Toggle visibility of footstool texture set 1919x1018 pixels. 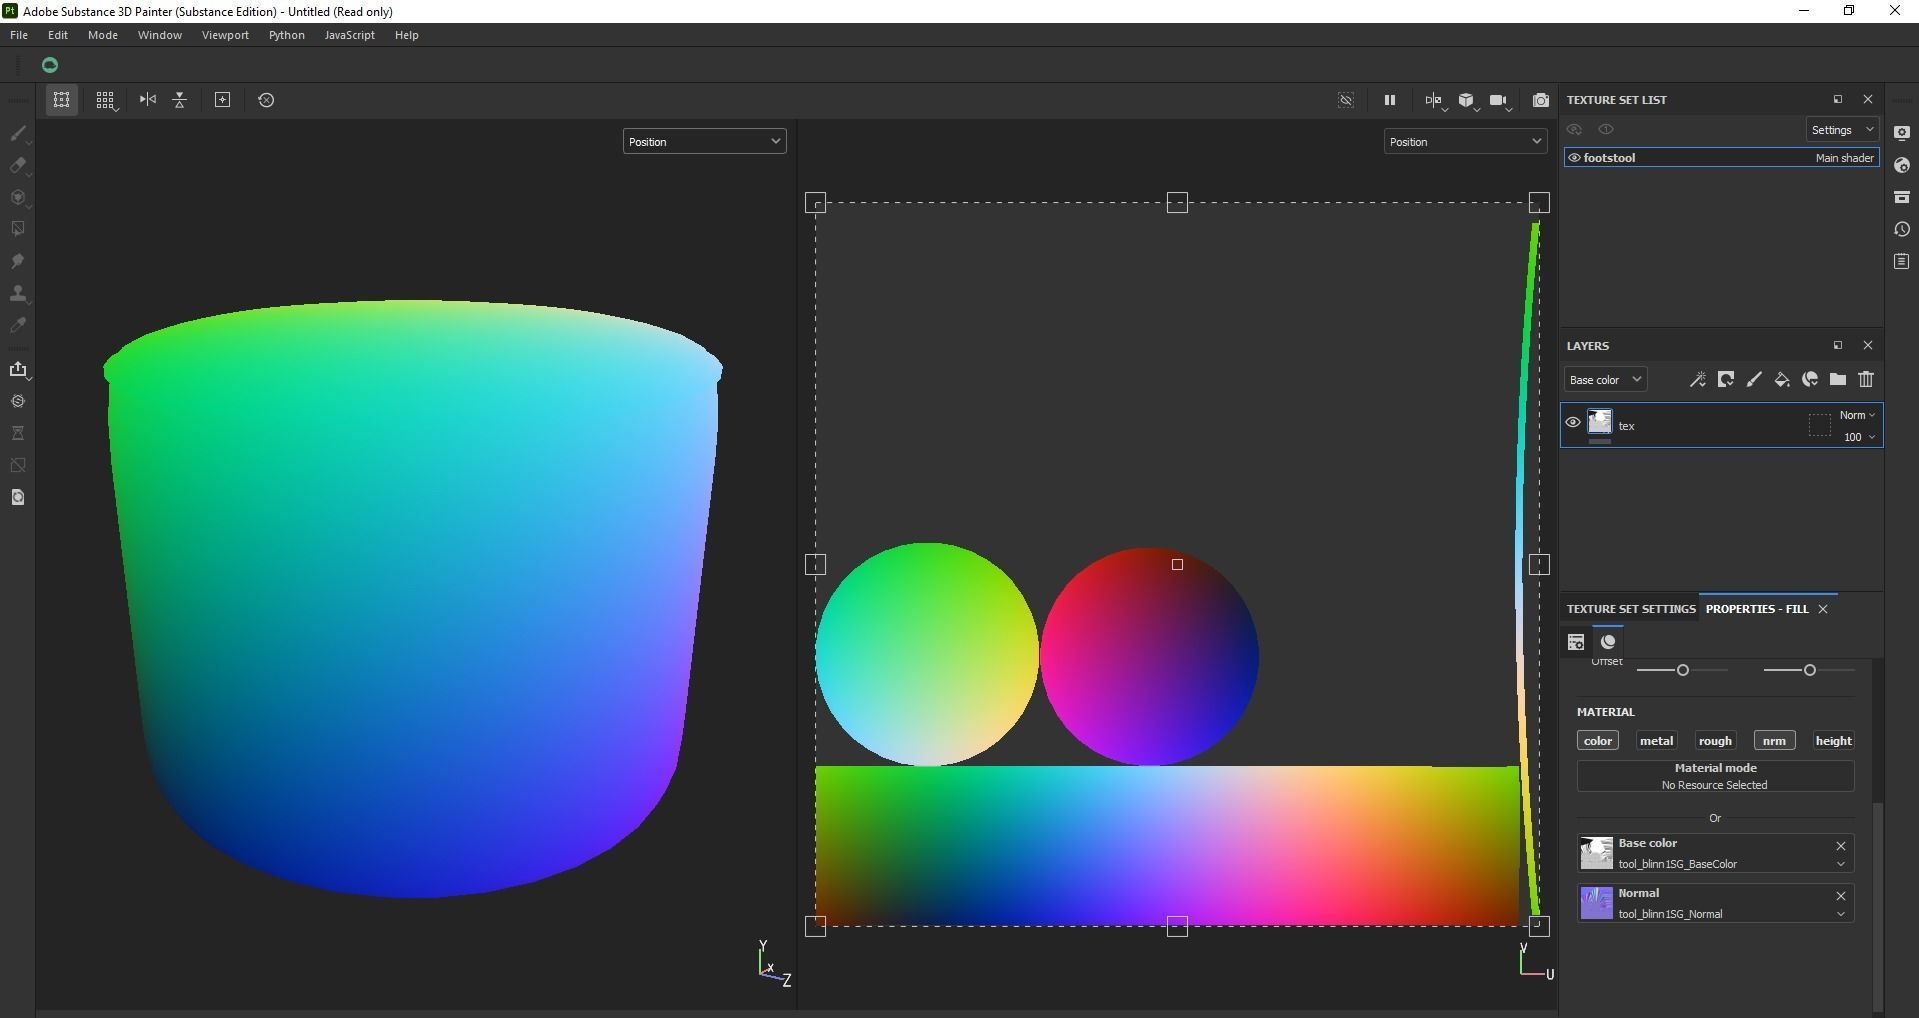(1574, 158)
